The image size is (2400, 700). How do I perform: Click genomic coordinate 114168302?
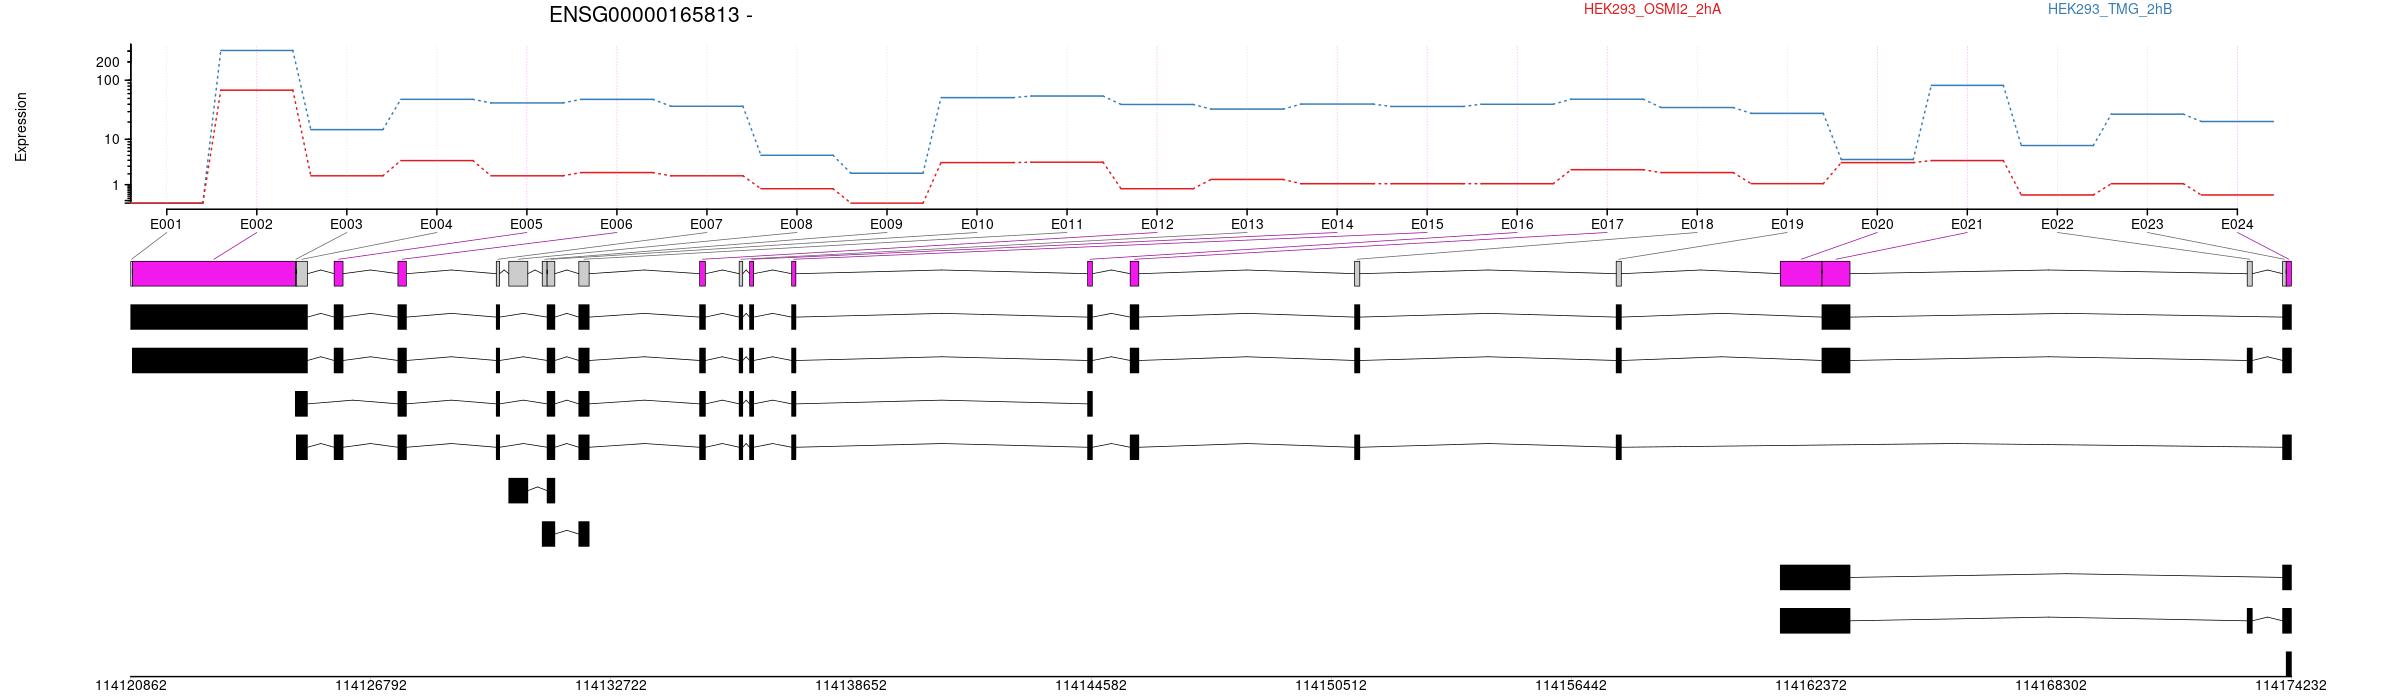2051,686
